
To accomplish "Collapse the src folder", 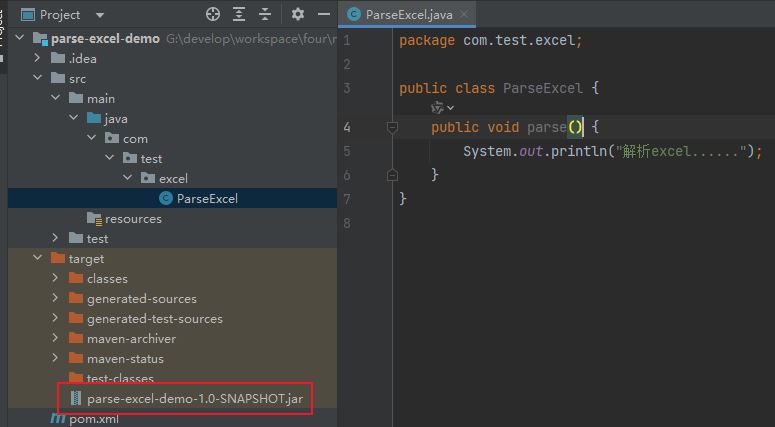I will click(38, 78).
